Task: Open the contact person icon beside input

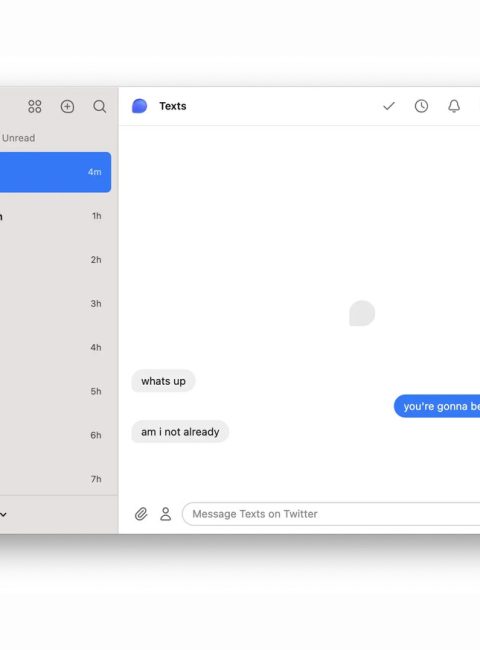Action: click(x=165, y=514)
